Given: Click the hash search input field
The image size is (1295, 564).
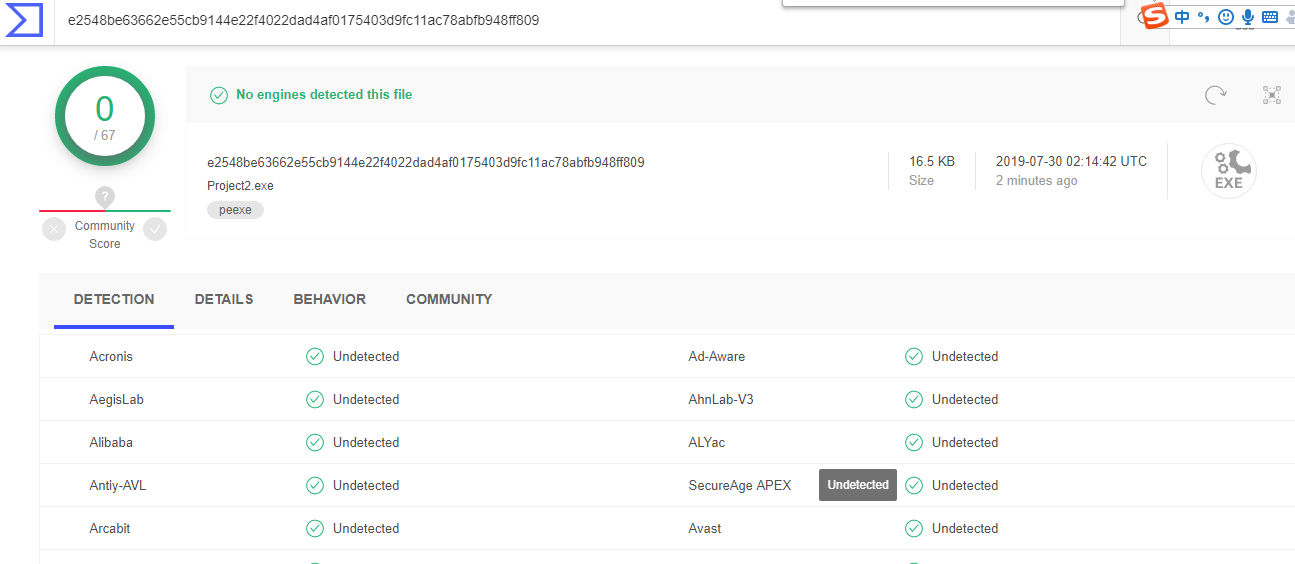Looking at the screenshot, I should [587, 20].
